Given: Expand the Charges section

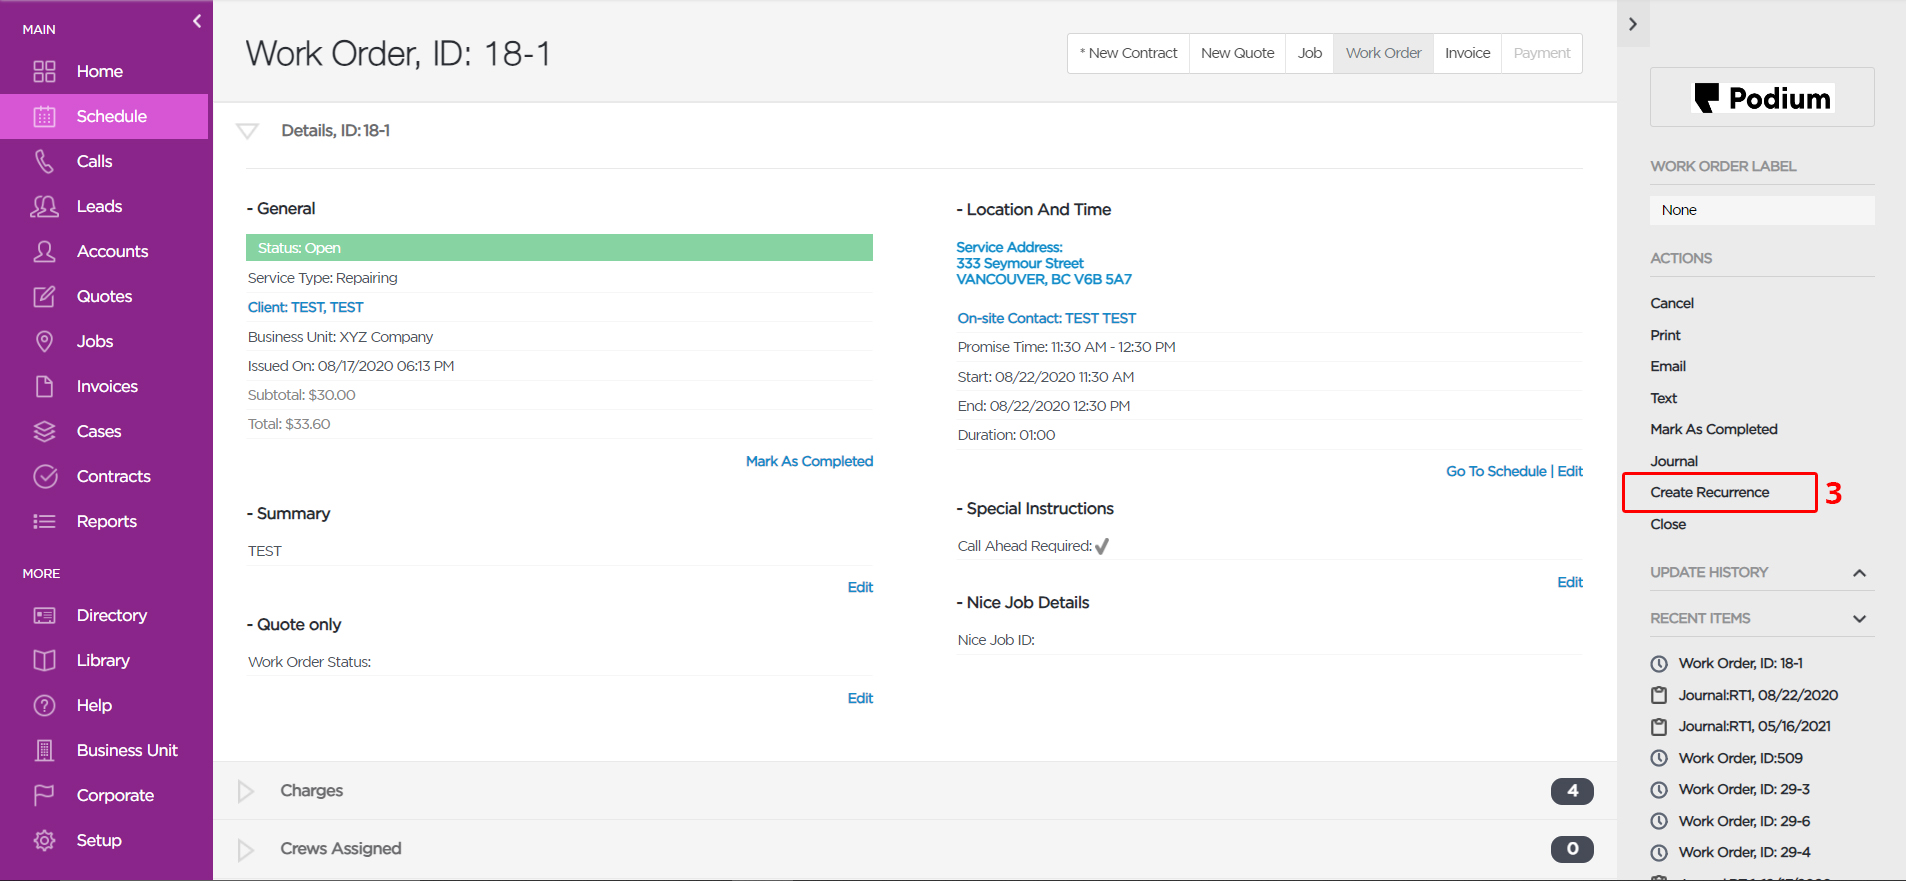Looking at the screenshot, I should pyautogui.click(x=245, y=791).
